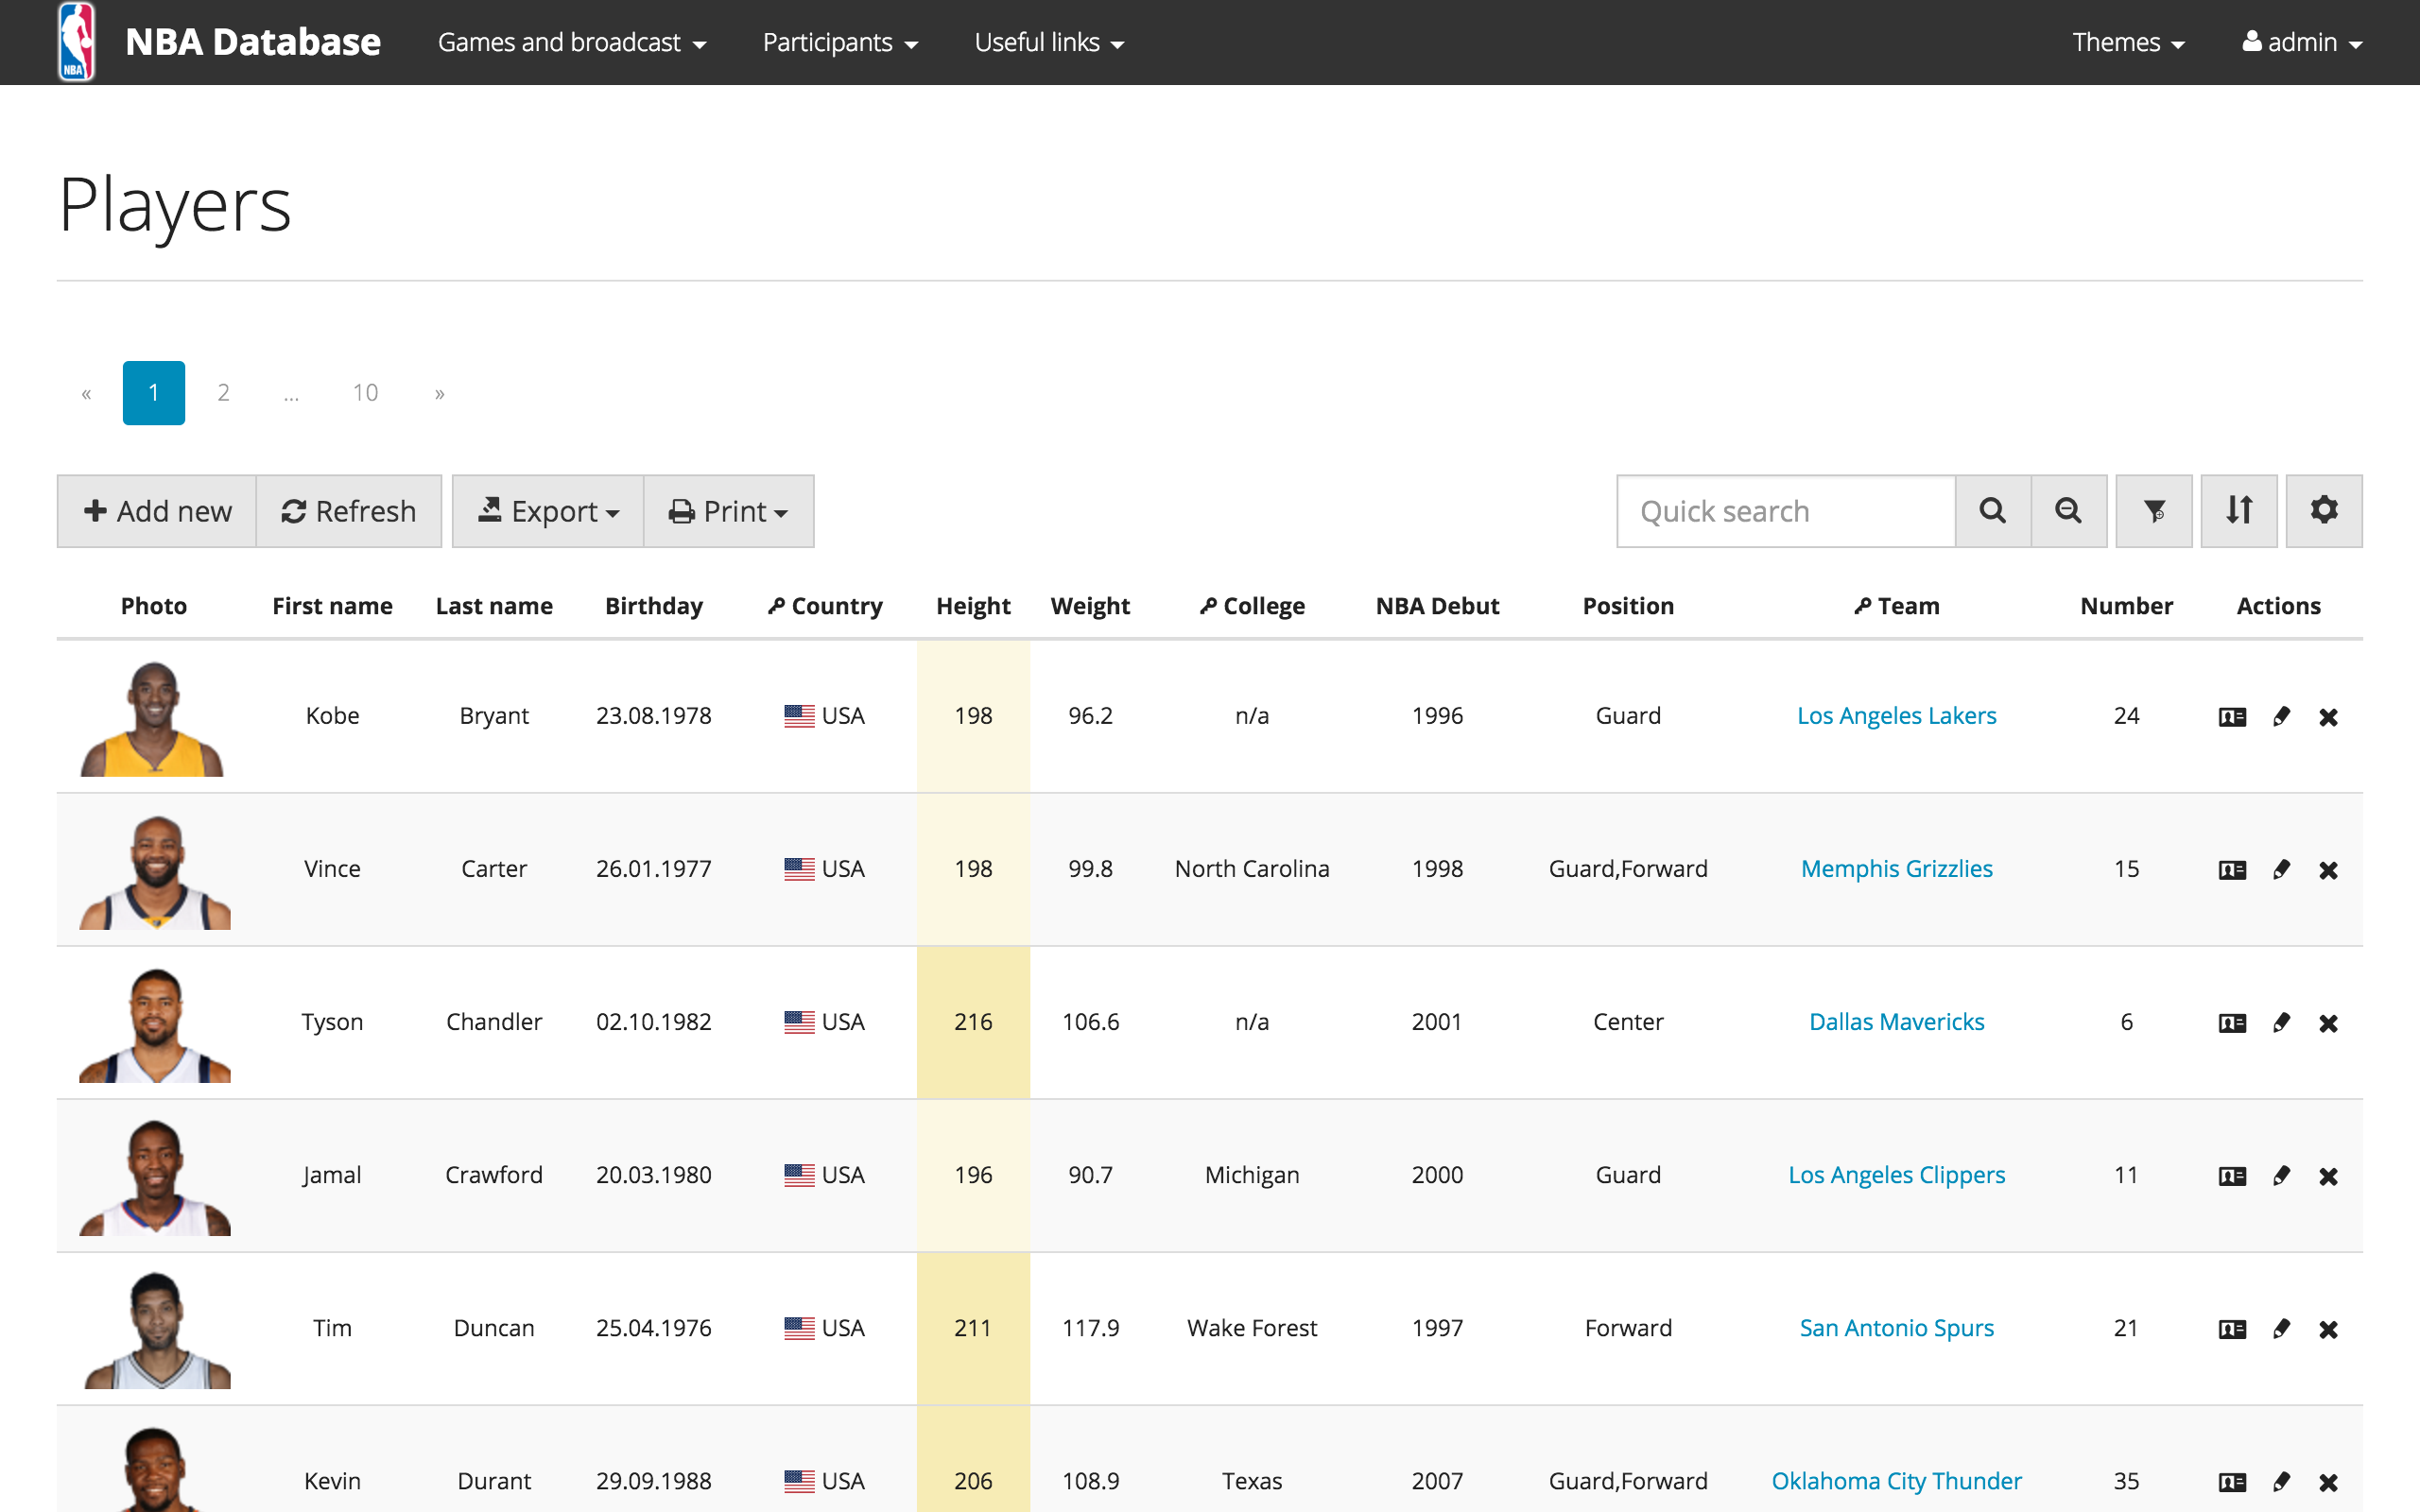Open sorting options via the arrows icon

2238,511
